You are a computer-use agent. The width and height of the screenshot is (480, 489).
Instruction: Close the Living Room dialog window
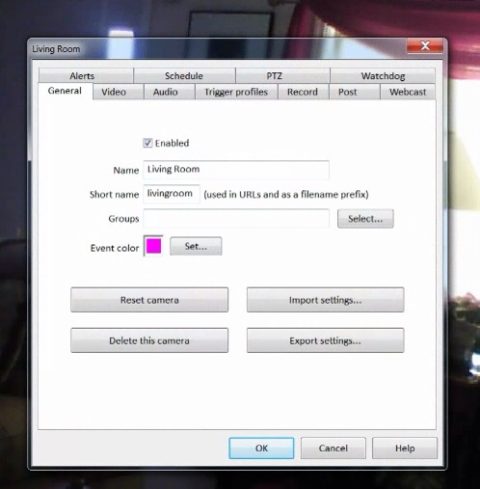pos(425,46)
